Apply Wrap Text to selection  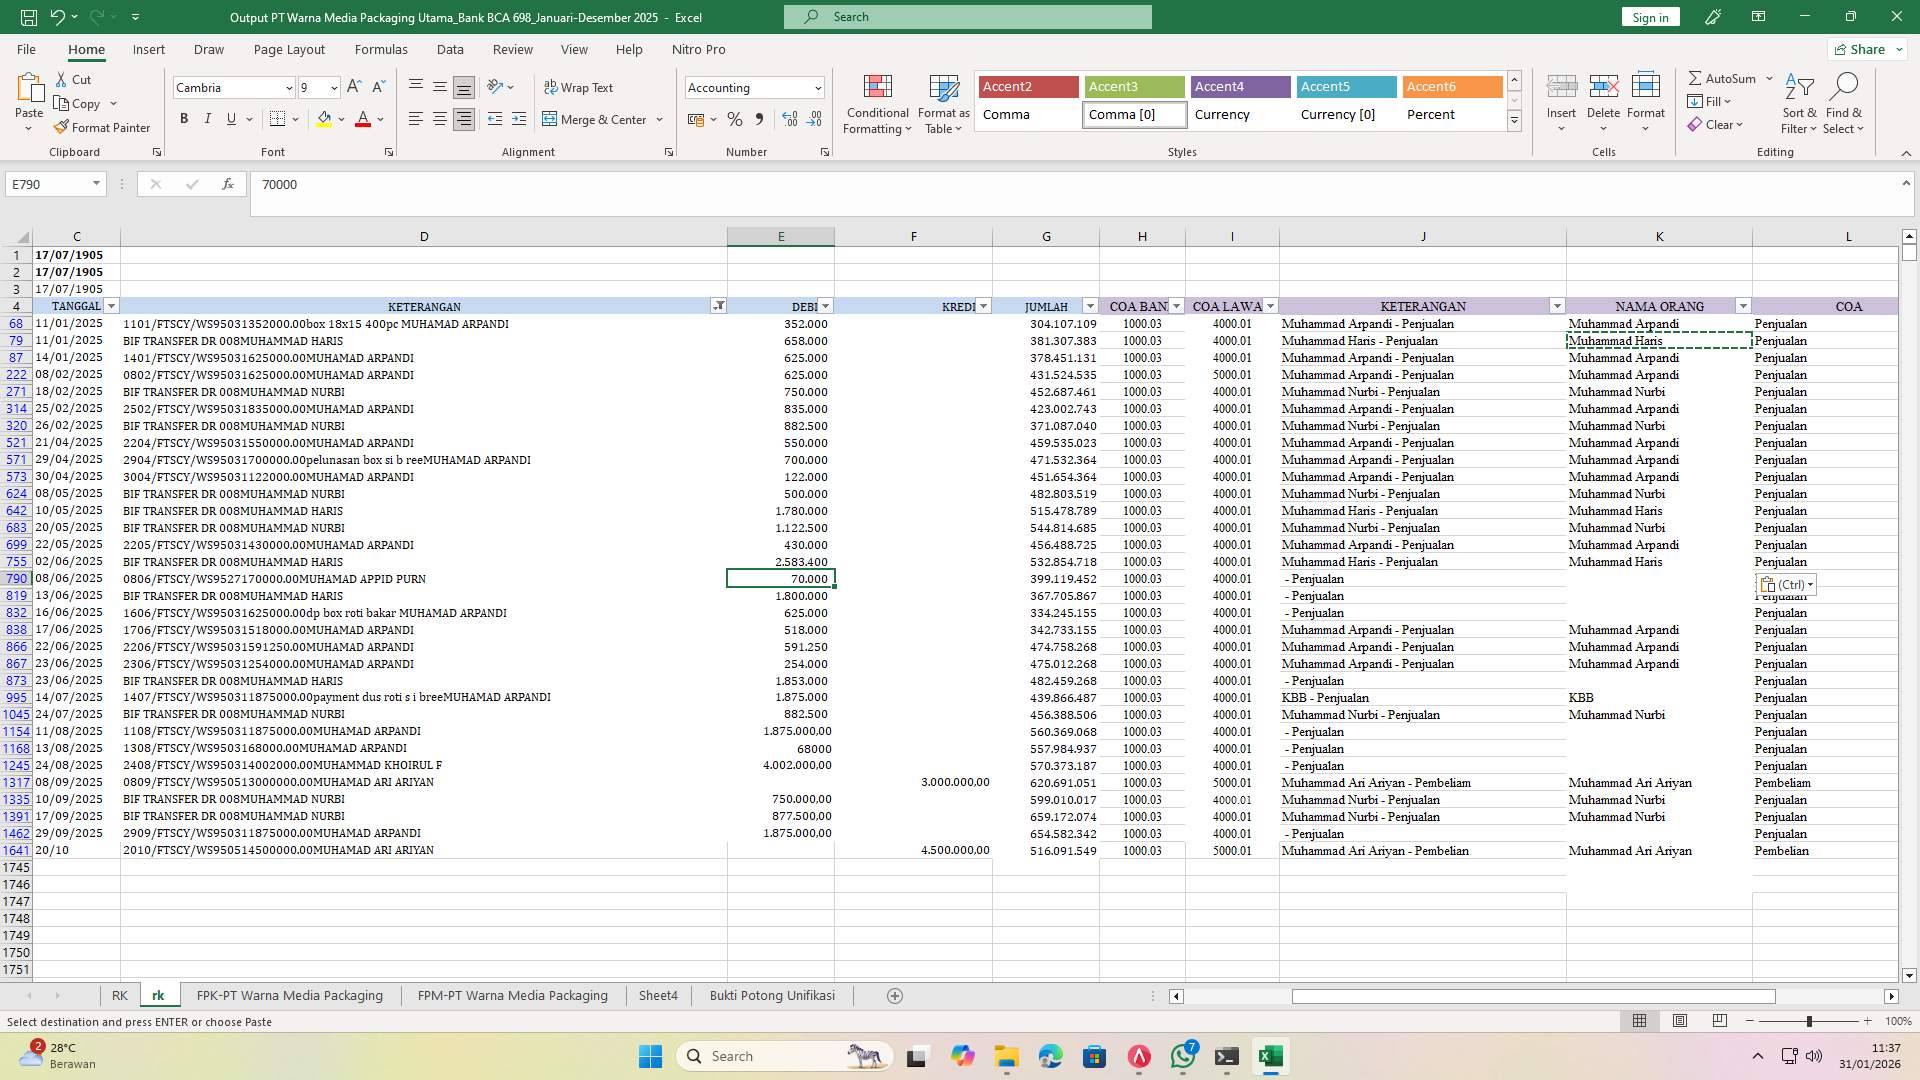tap(580, 88)
